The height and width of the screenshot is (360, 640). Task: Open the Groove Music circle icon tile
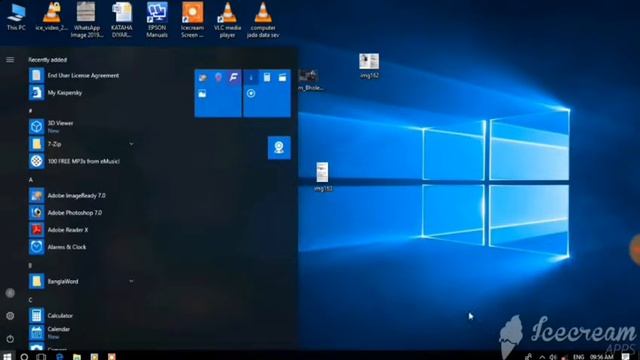click(x=251, y=93)
